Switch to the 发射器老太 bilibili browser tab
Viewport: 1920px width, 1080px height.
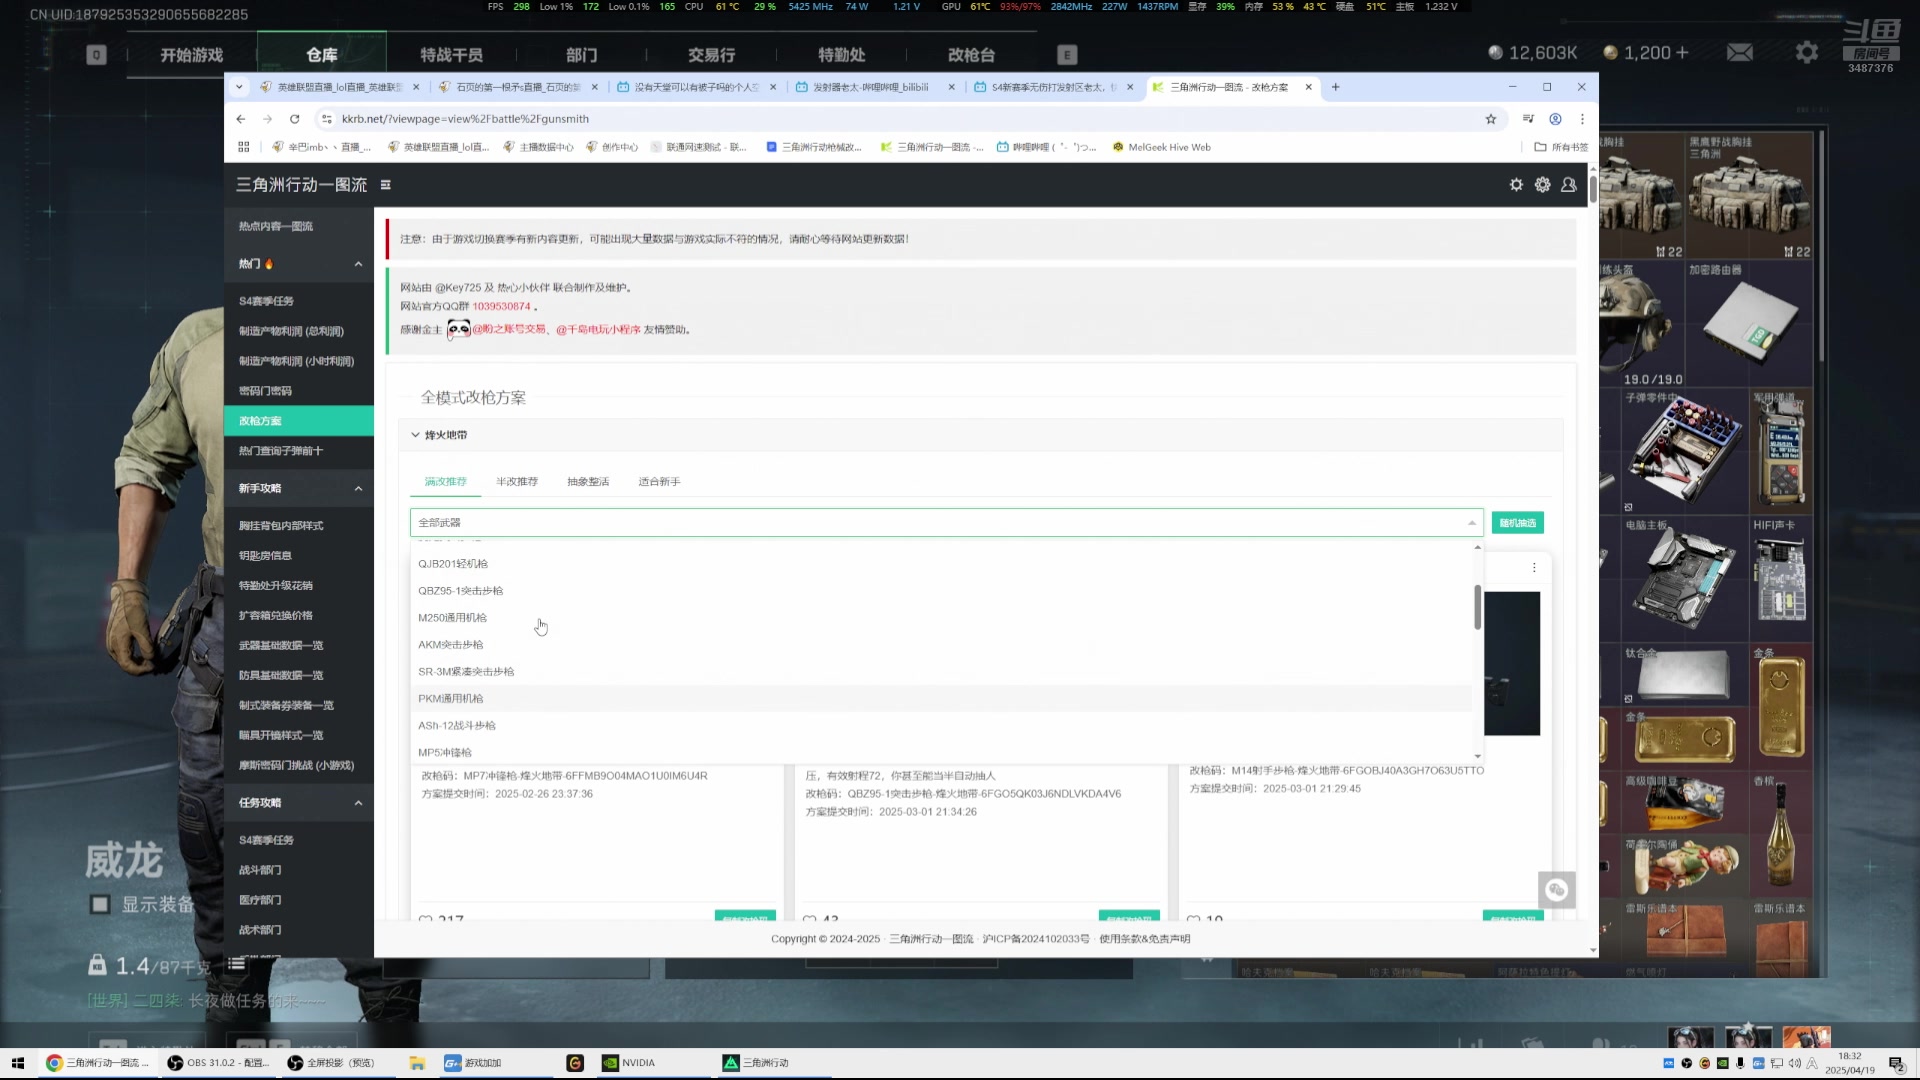[x=873, y=87]
